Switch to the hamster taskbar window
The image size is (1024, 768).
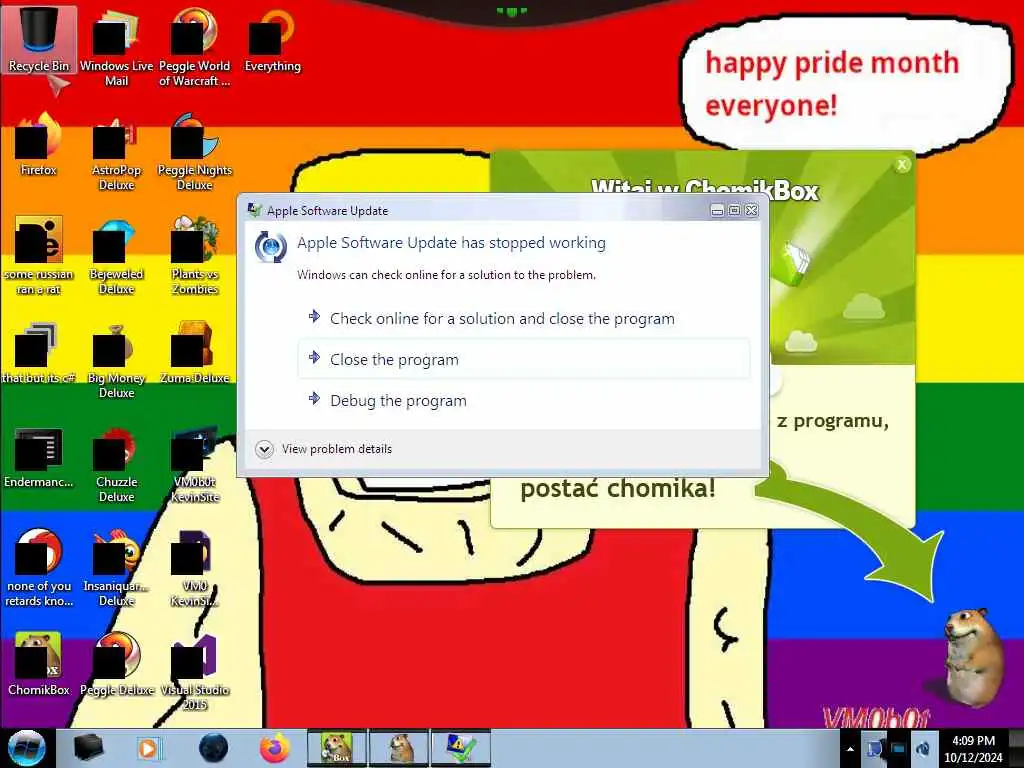coord(398,748)
